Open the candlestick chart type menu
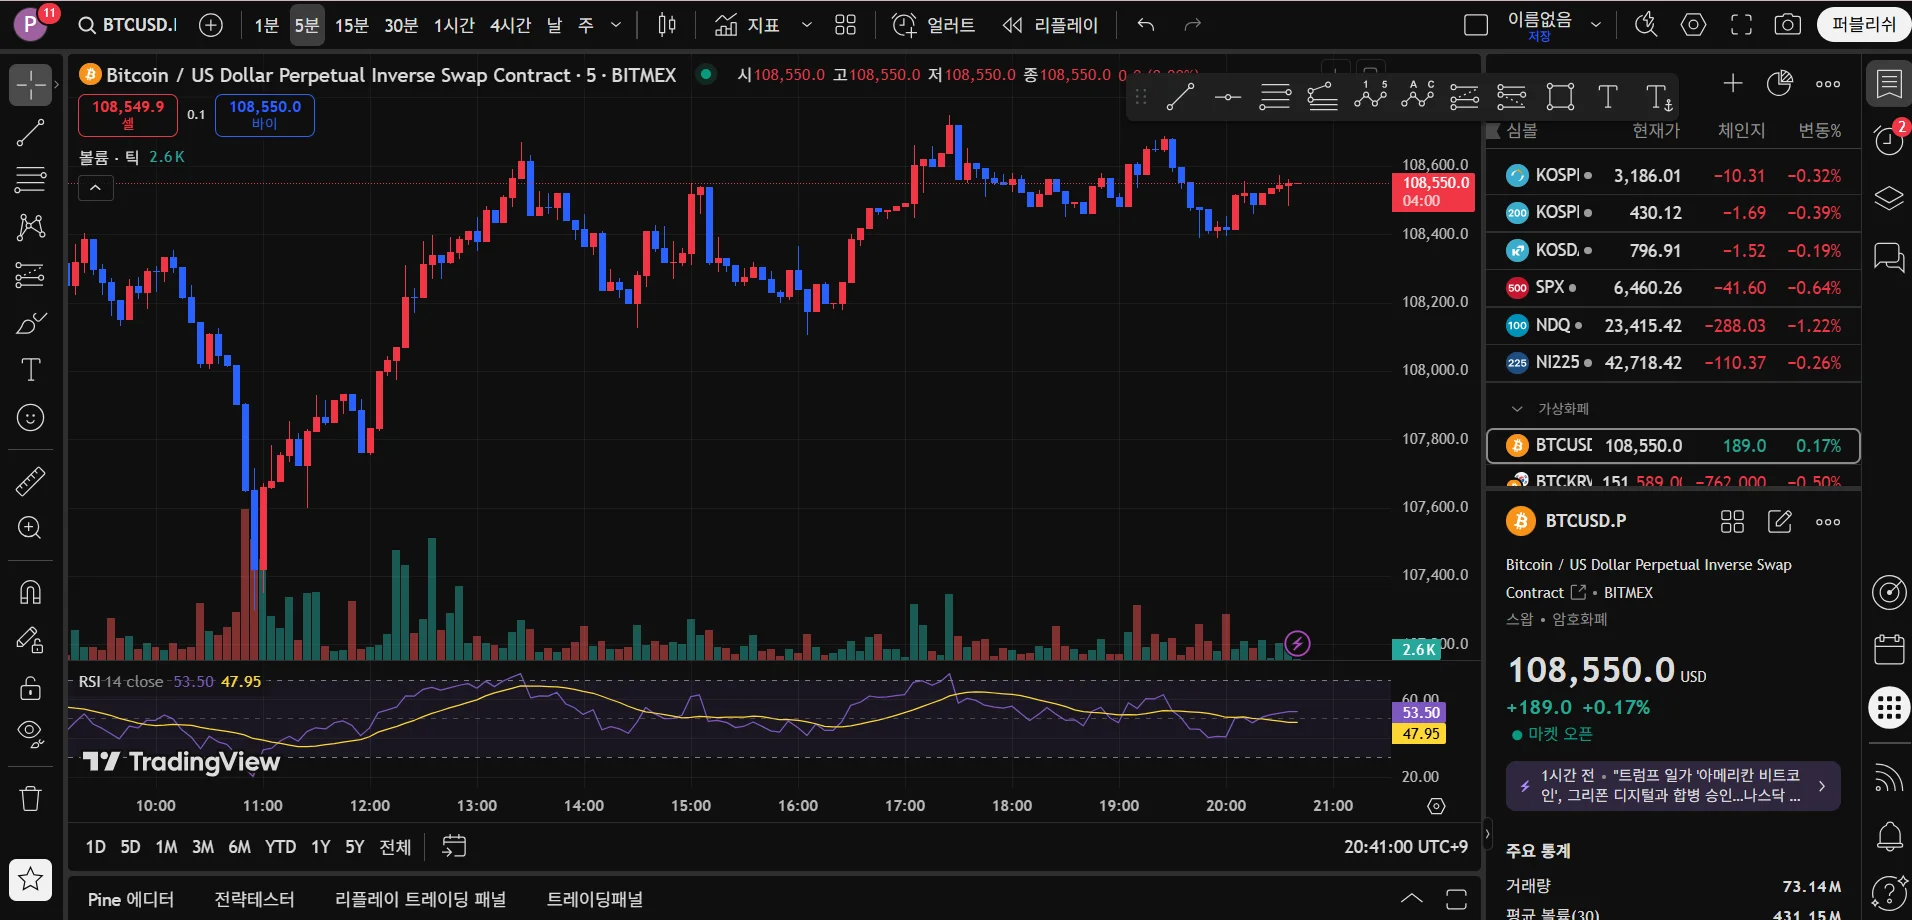 pos(667,25)
